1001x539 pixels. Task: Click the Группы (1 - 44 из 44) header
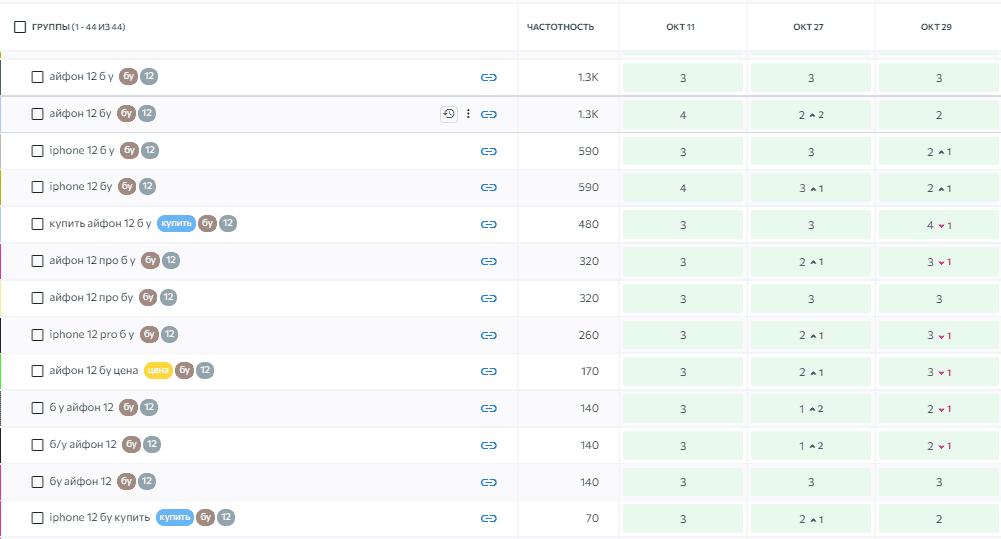point(79,27)
